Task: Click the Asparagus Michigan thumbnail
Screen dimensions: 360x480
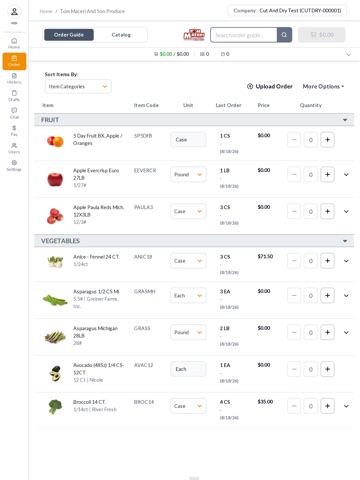Action: [55, 337]
